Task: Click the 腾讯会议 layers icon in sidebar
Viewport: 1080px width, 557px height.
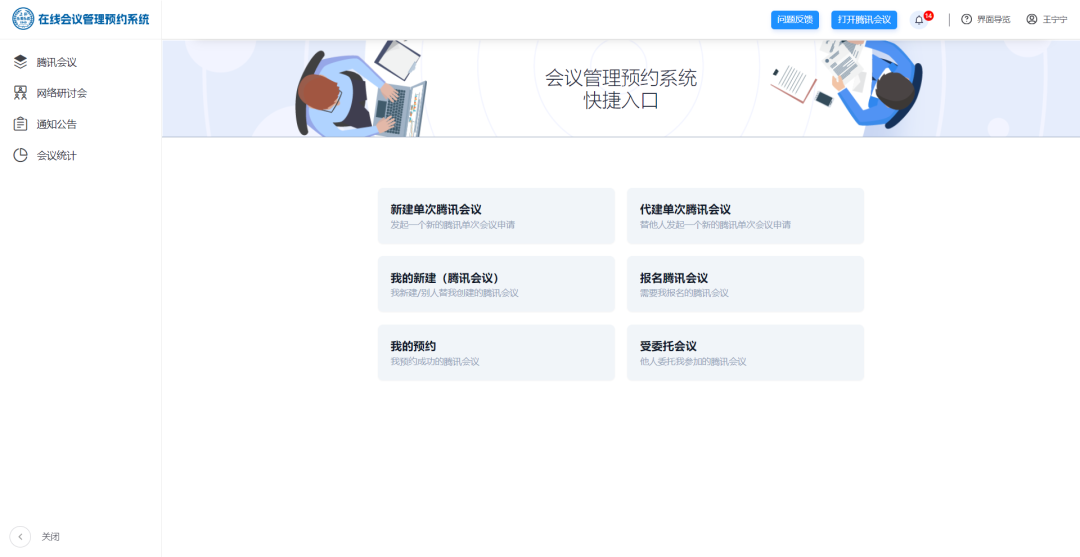Action: [x=21, y=62]
